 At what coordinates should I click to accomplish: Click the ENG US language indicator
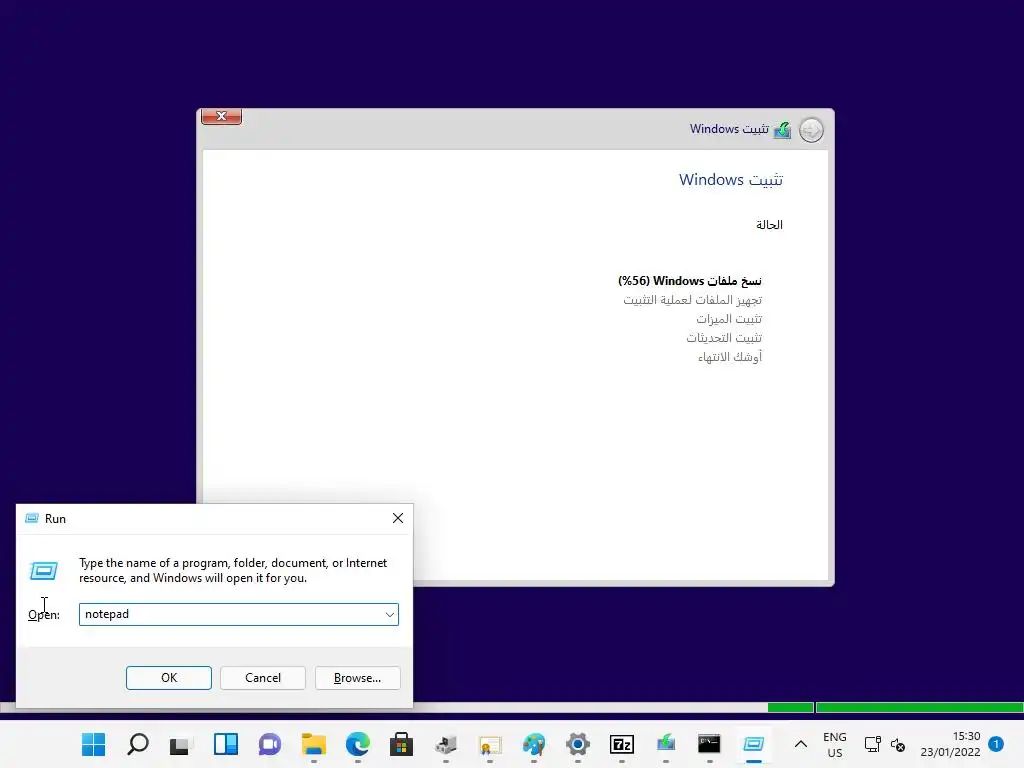[835, 744]
